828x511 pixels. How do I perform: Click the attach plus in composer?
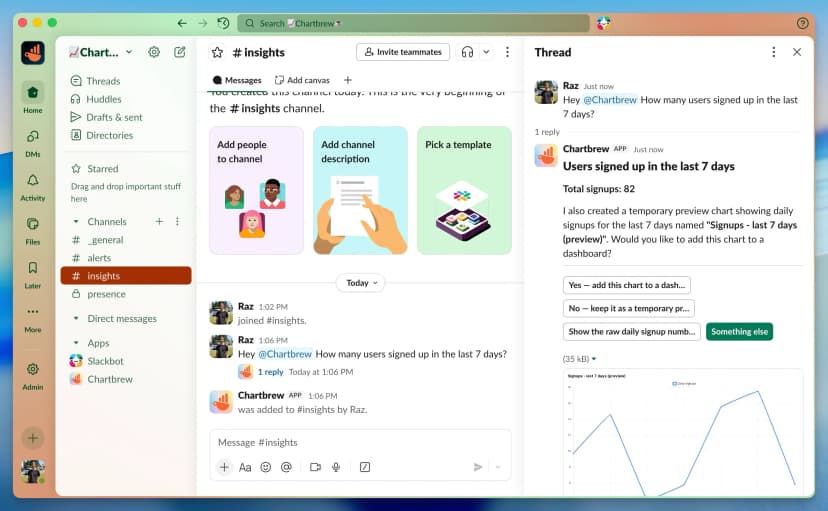click(224, 467)
